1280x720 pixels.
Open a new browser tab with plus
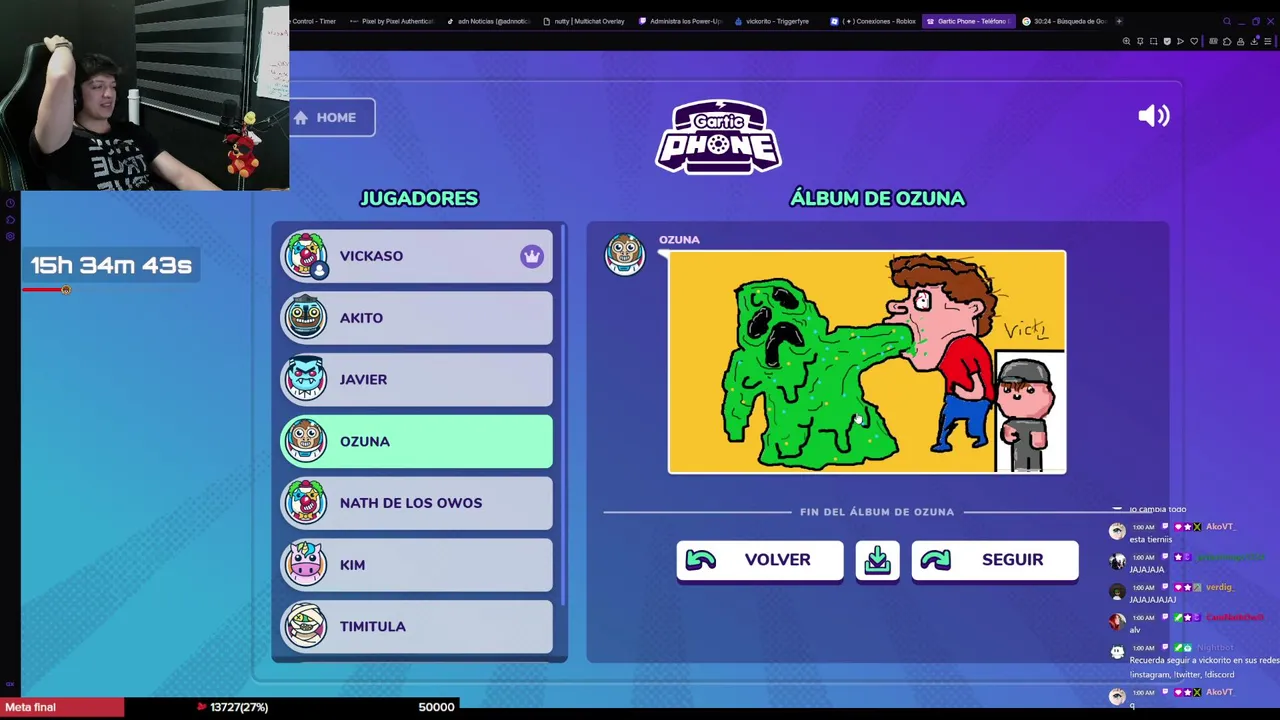(x=1119, y=21)
